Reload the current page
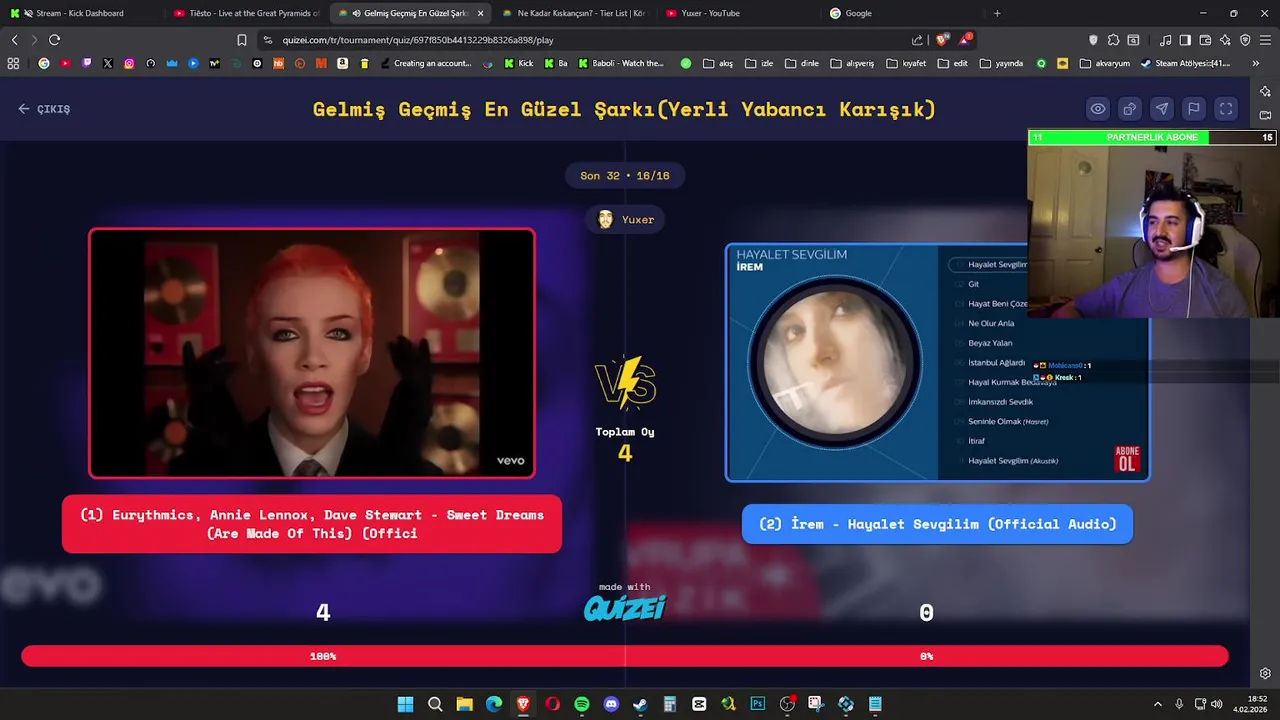Screen dimensions: 1280x720 [54, 40]
